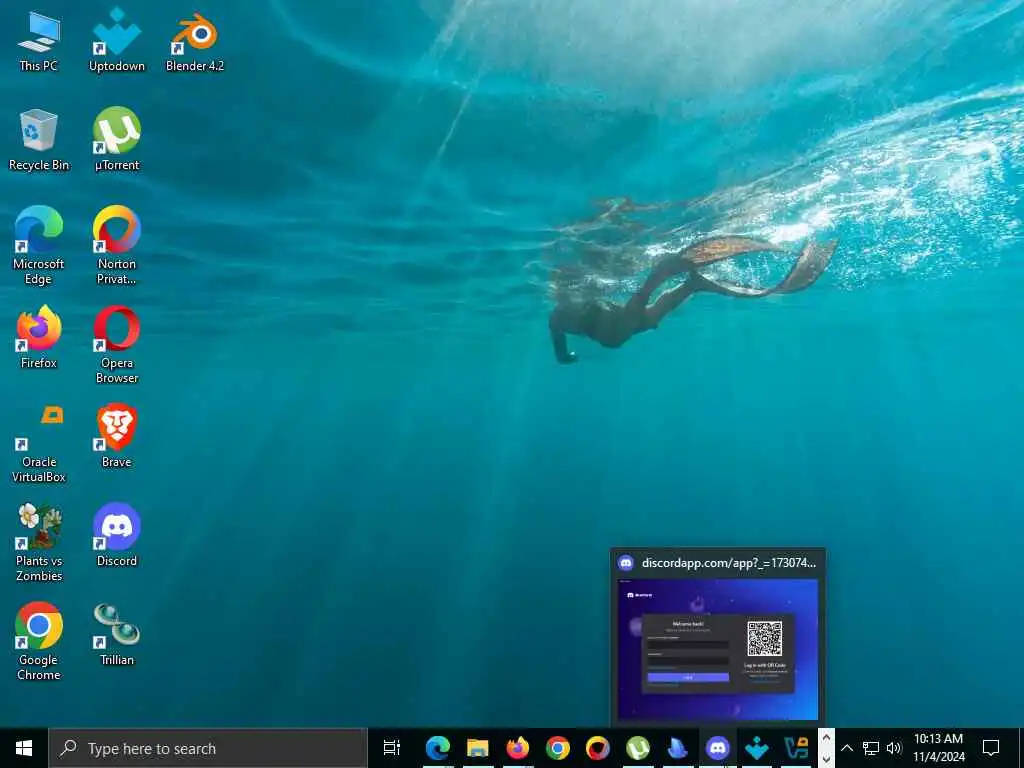Viewport: 1024px width, 768px height.
Task: Open the Action Center notifications icon
Action: coord(991,748)
